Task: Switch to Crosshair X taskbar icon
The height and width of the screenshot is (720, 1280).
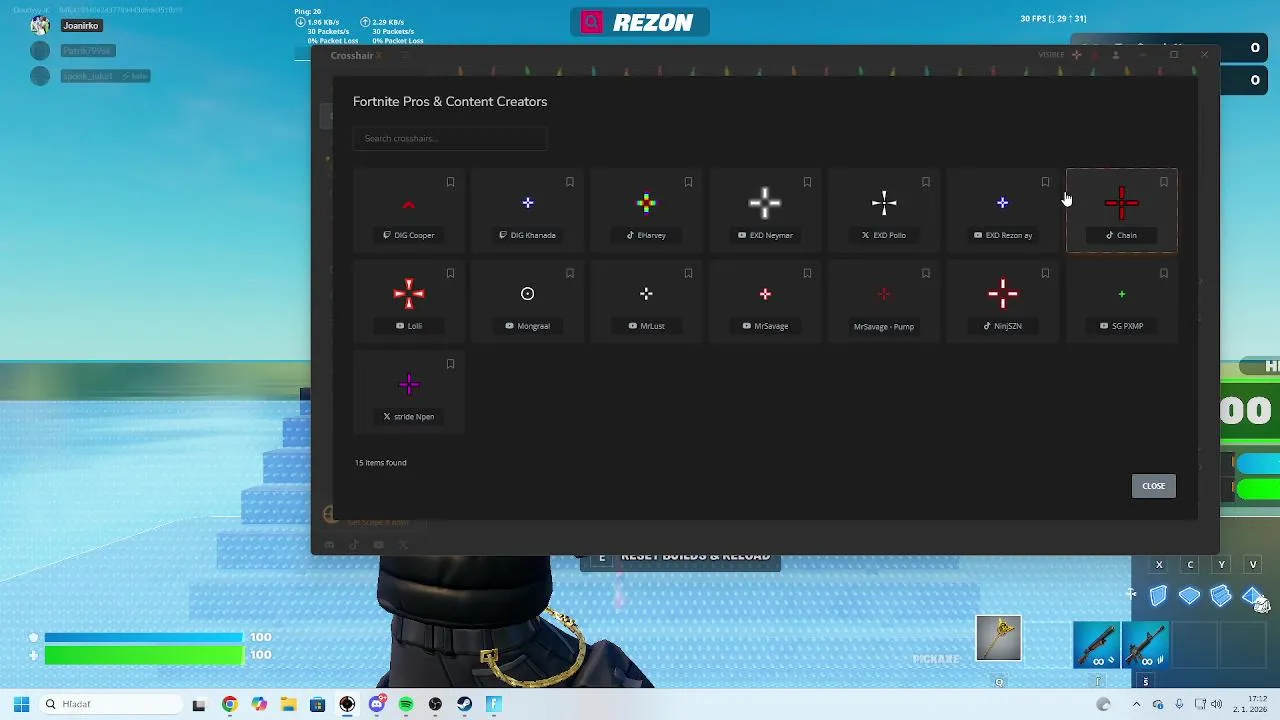Action: [347, 704]
